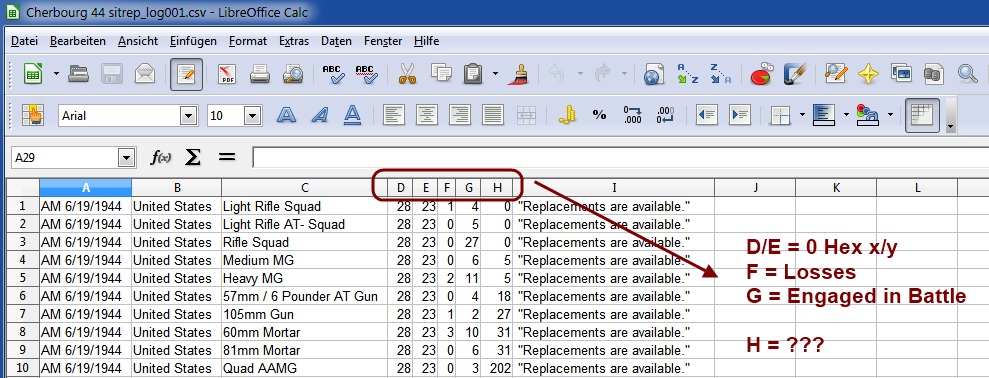This screenshot has width=989, height=378.
Task: Apply currency number format
Action: 568,115
